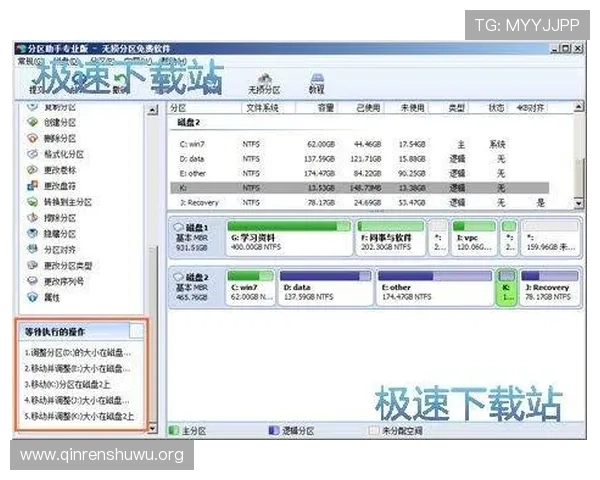The image size is (600, 480).
Task: Sort by the 分区 column header
Action: pyautogui.click(x=205, y=108)
